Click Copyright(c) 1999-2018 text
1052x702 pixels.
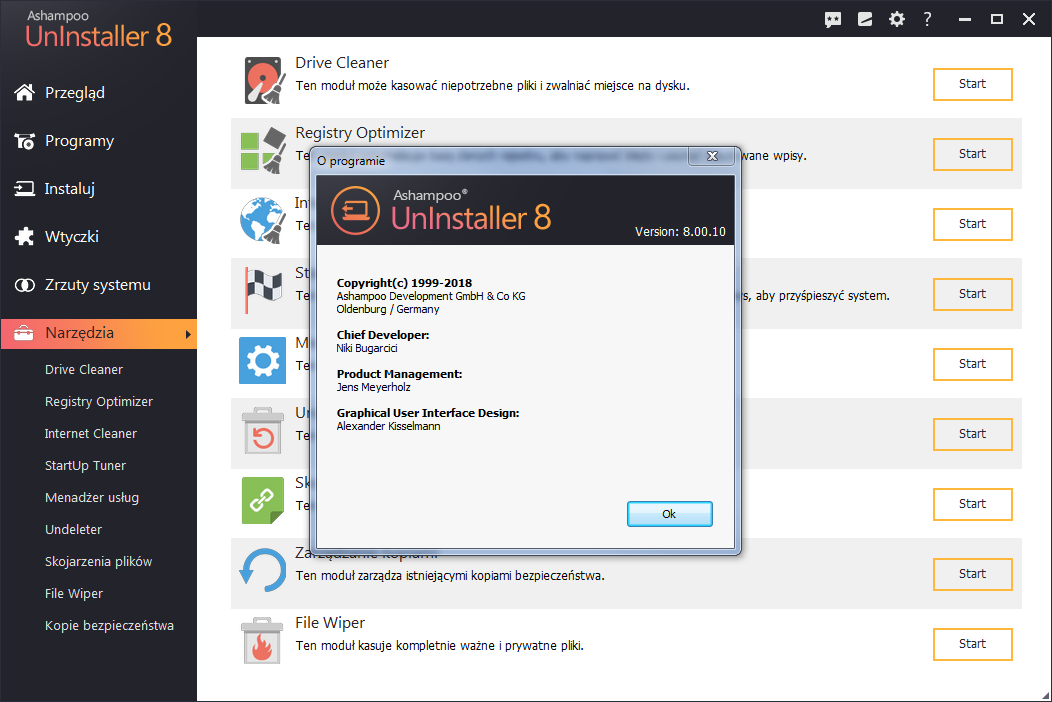pos(405,283)
